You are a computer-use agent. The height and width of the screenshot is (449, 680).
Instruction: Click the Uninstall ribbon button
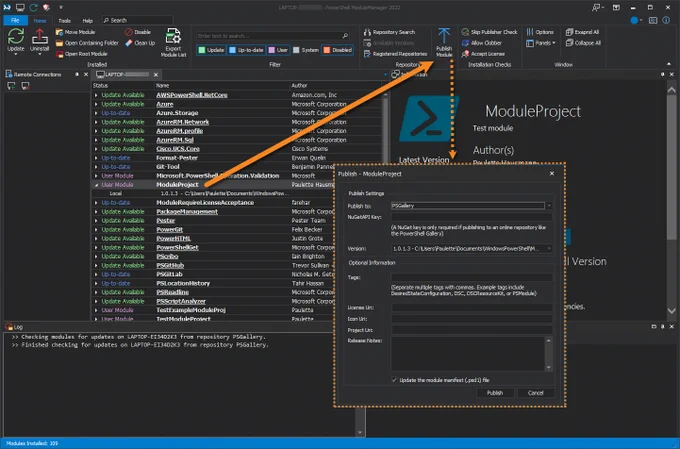tap(39, 41)
